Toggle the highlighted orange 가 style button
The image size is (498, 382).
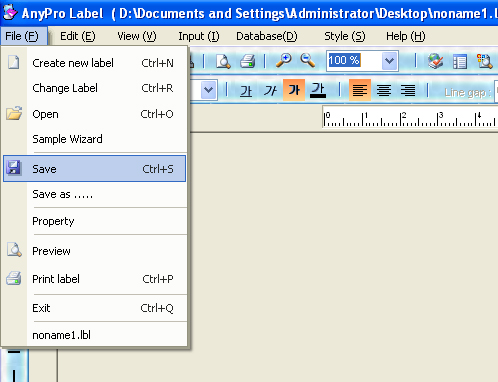tap(294, 90)
